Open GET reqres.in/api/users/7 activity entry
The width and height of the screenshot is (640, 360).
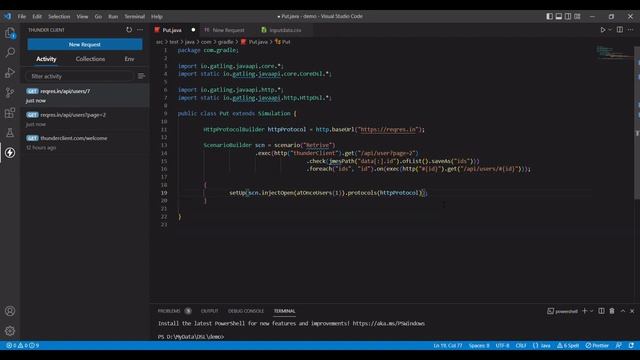85,96
